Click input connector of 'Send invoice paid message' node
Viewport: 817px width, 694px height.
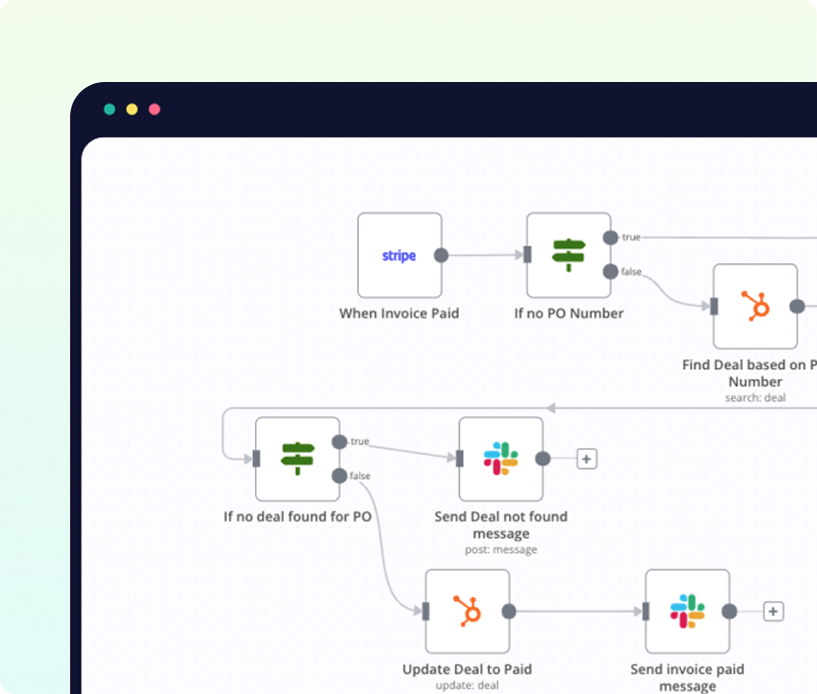click(646, 611)
